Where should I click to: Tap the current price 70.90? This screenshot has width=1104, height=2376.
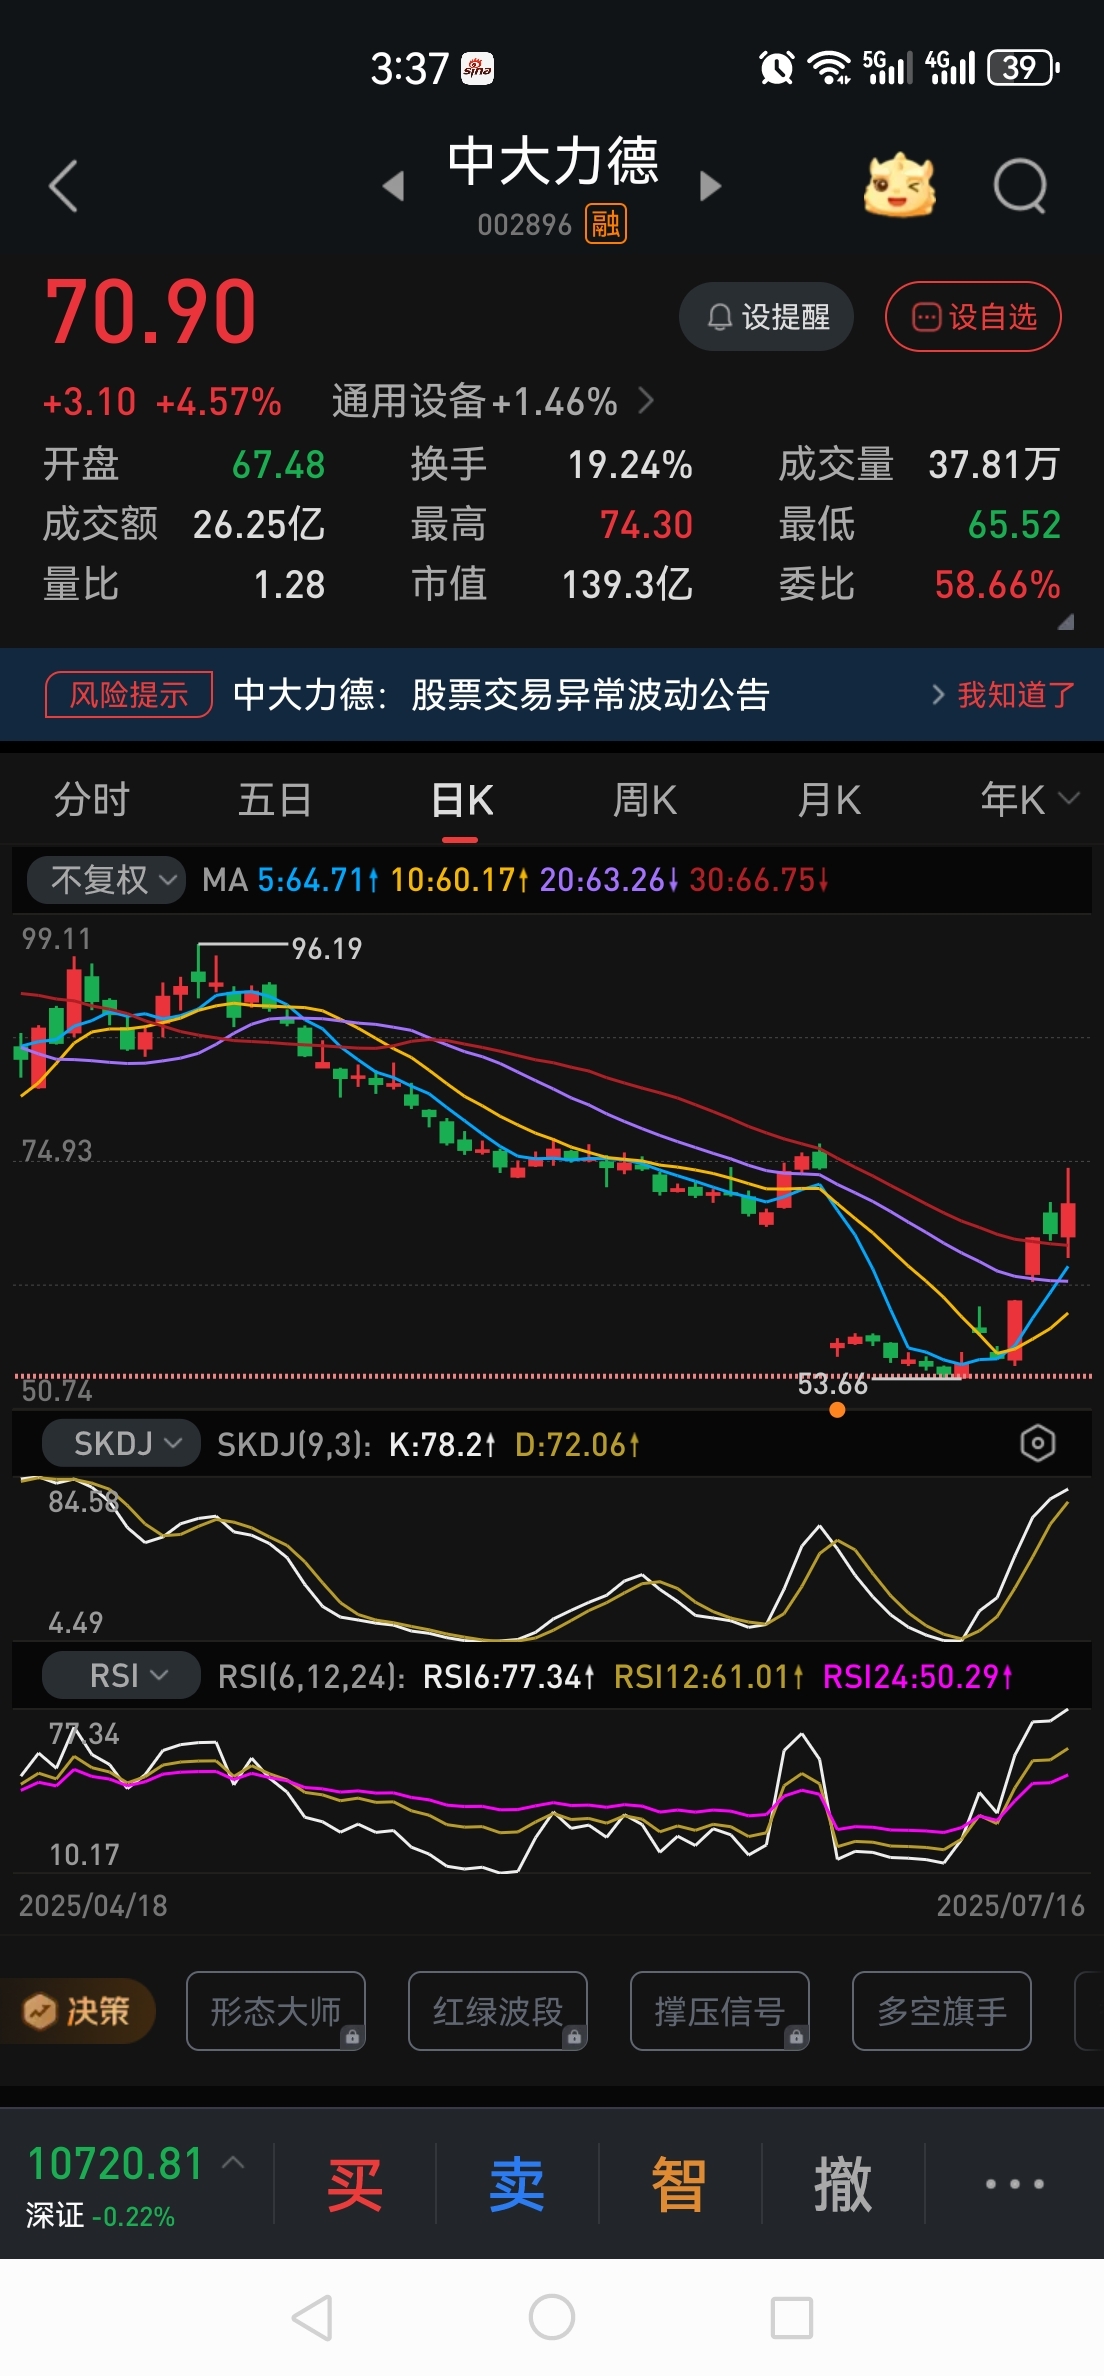pyautogui.click(x=151, y=311)
